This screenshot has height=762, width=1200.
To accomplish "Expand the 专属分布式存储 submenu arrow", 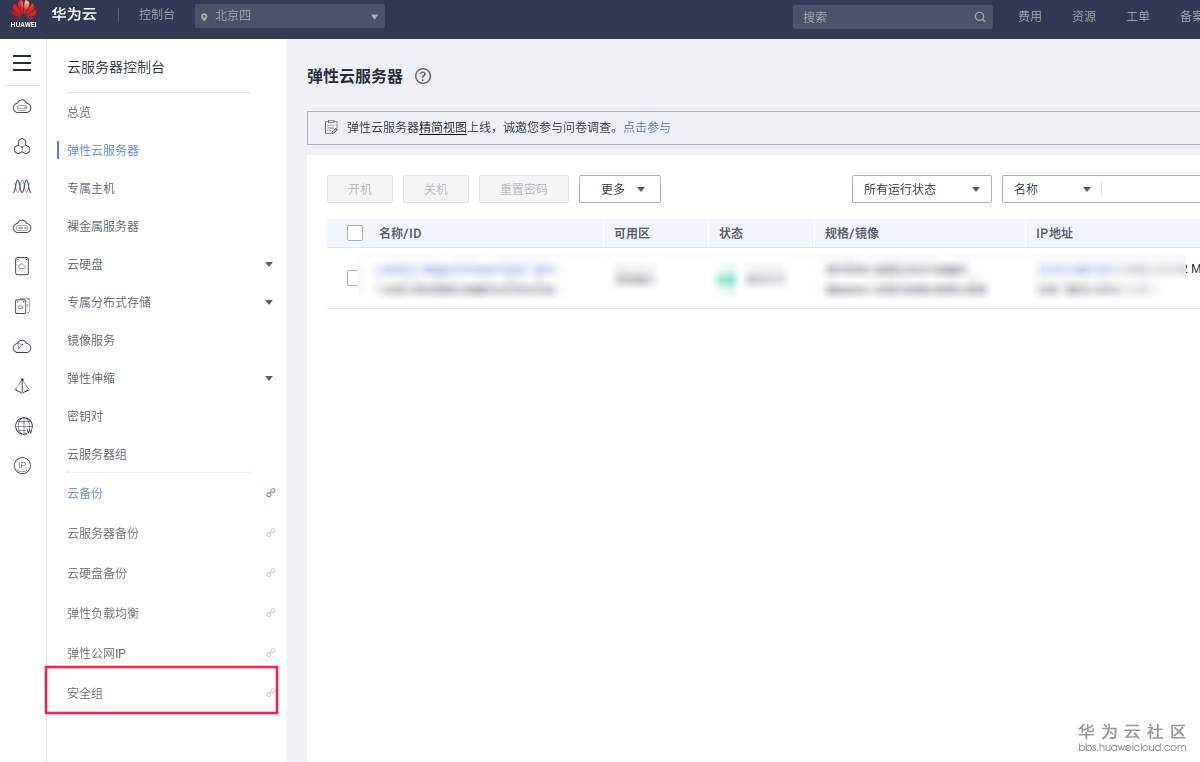I will click(x=268, y=302).
